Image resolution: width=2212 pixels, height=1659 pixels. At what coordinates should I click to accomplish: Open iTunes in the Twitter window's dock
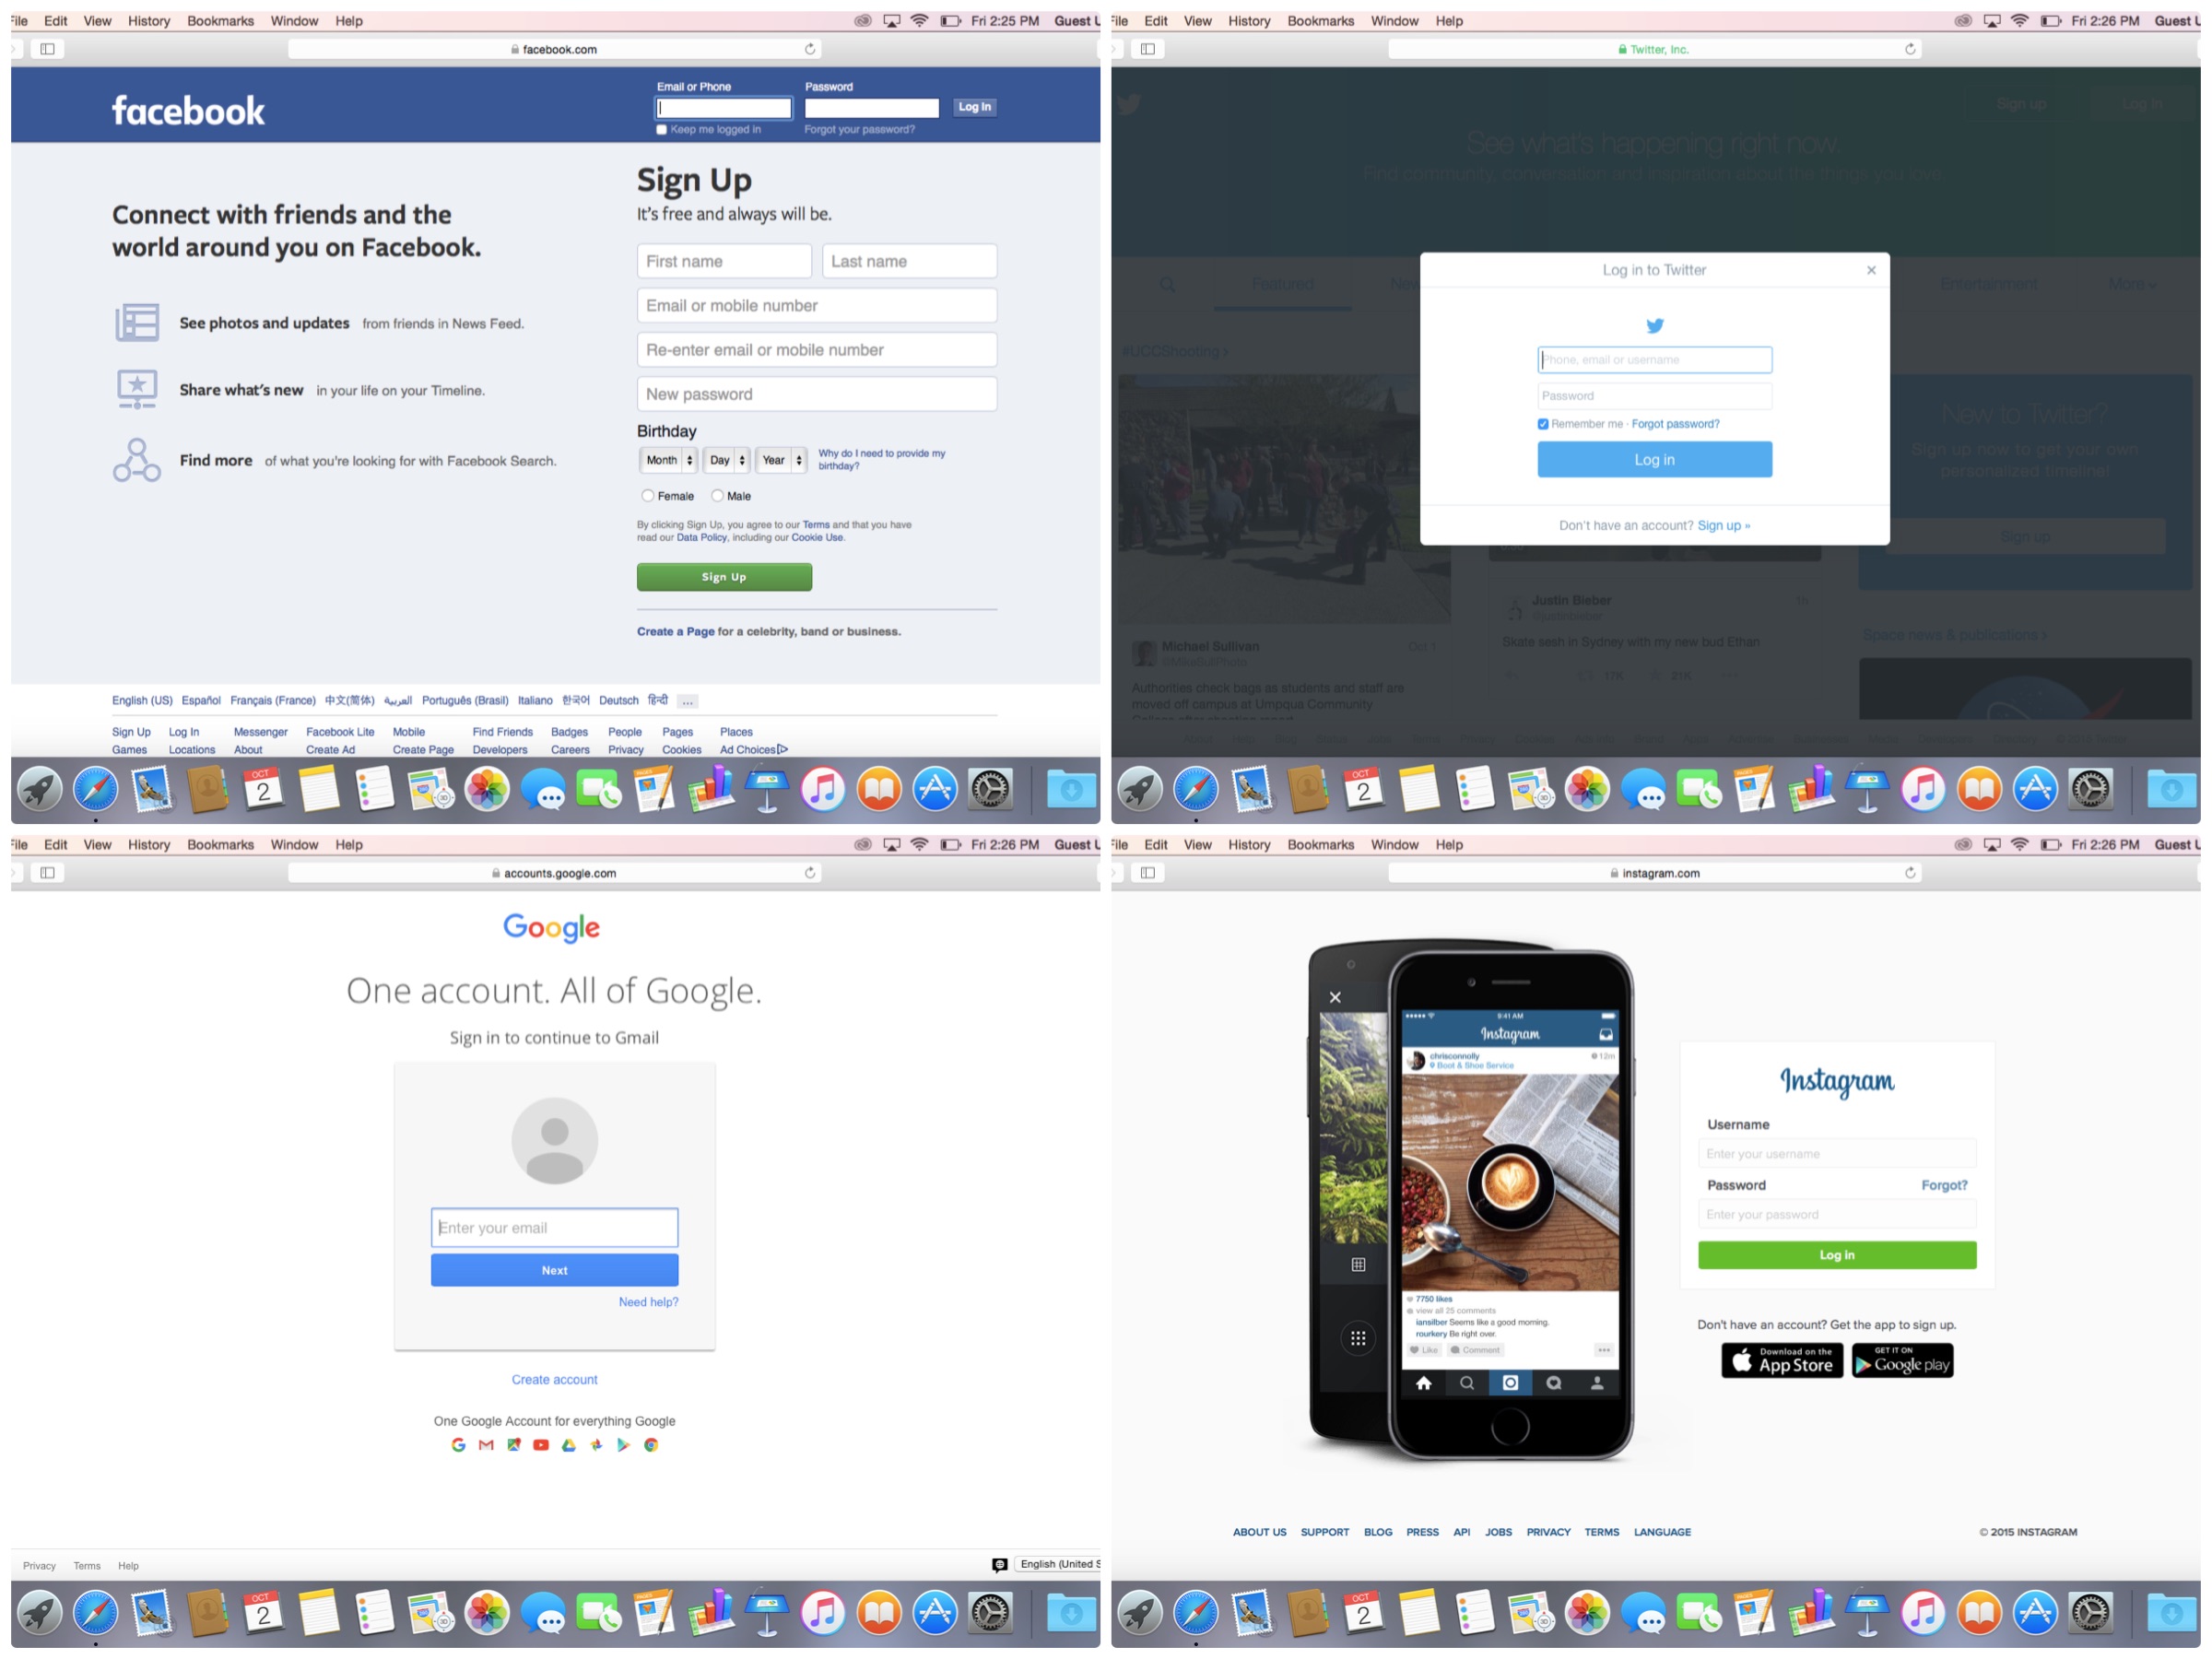[1923, 790]
